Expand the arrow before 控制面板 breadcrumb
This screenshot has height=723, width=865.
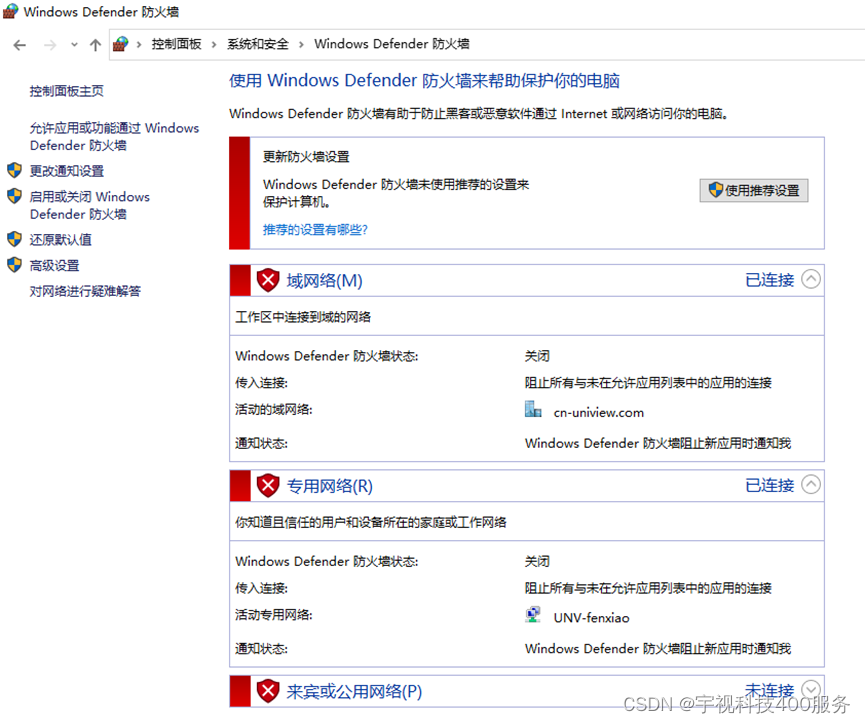[139, 45]
